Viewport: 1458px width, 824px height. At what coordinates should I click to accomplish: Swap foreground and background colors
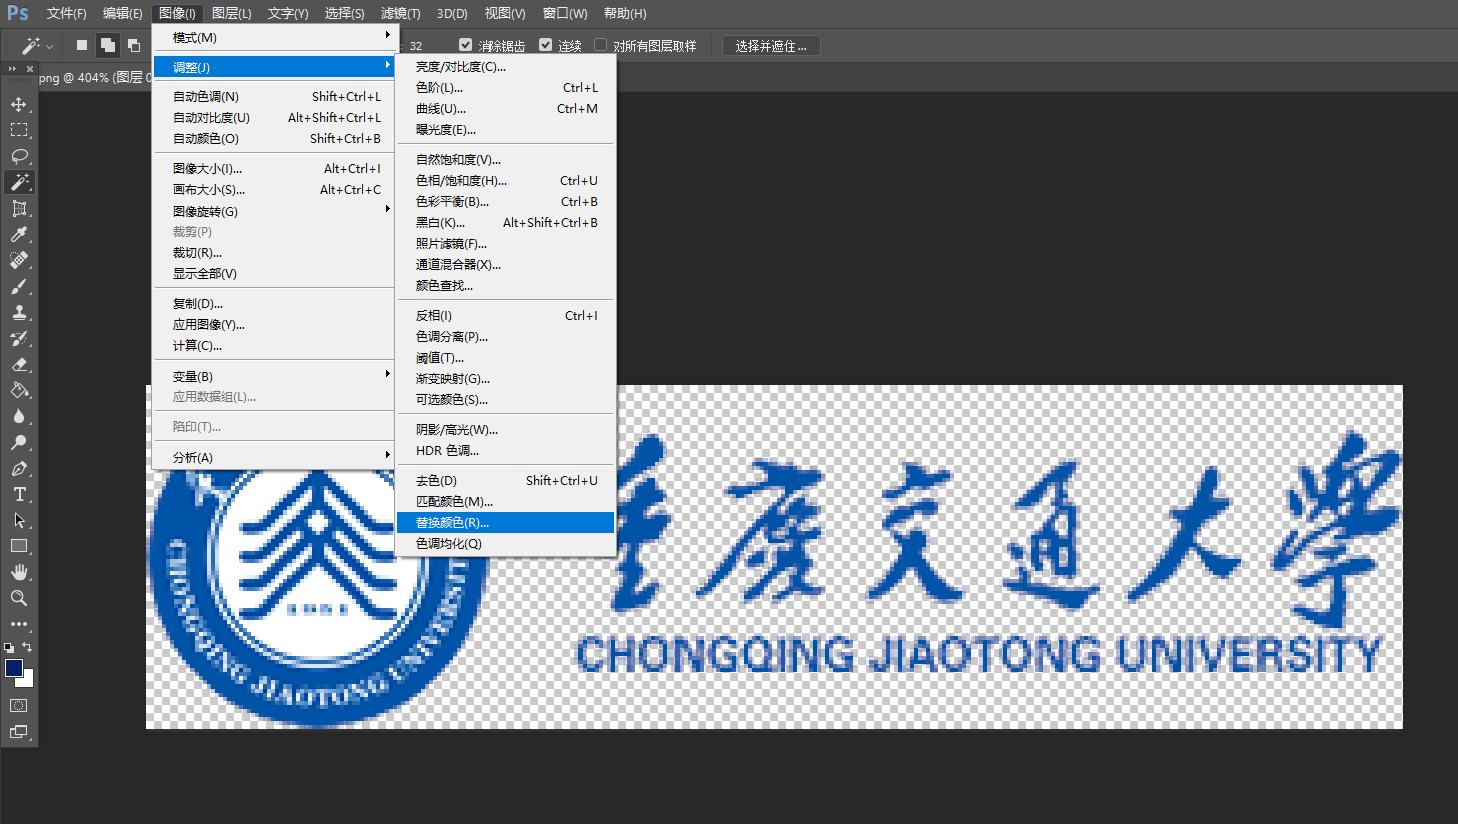[28, 647]
